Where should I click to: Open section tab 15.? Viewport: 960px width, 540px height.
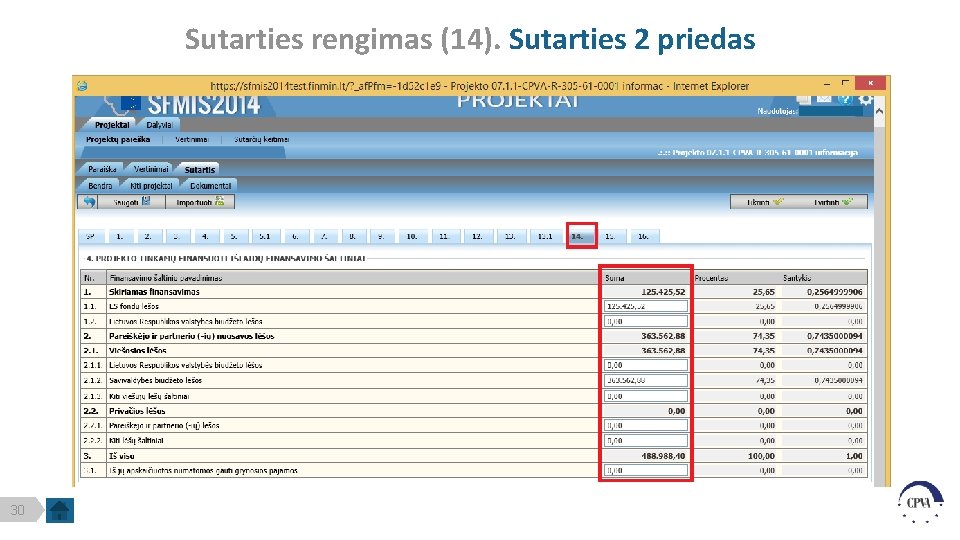click(x=610, y=236)
